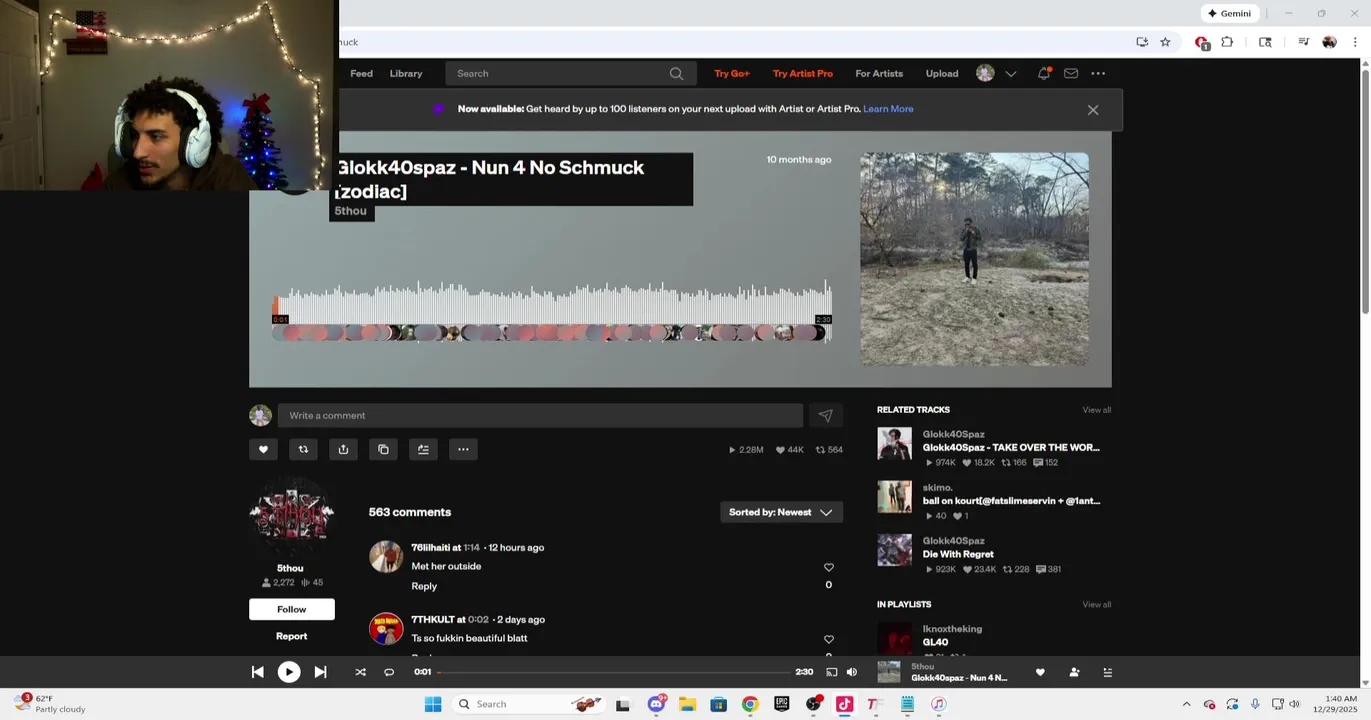Repost the track using the repost icon
This screenshot has height=720, width=1371.
303,449
